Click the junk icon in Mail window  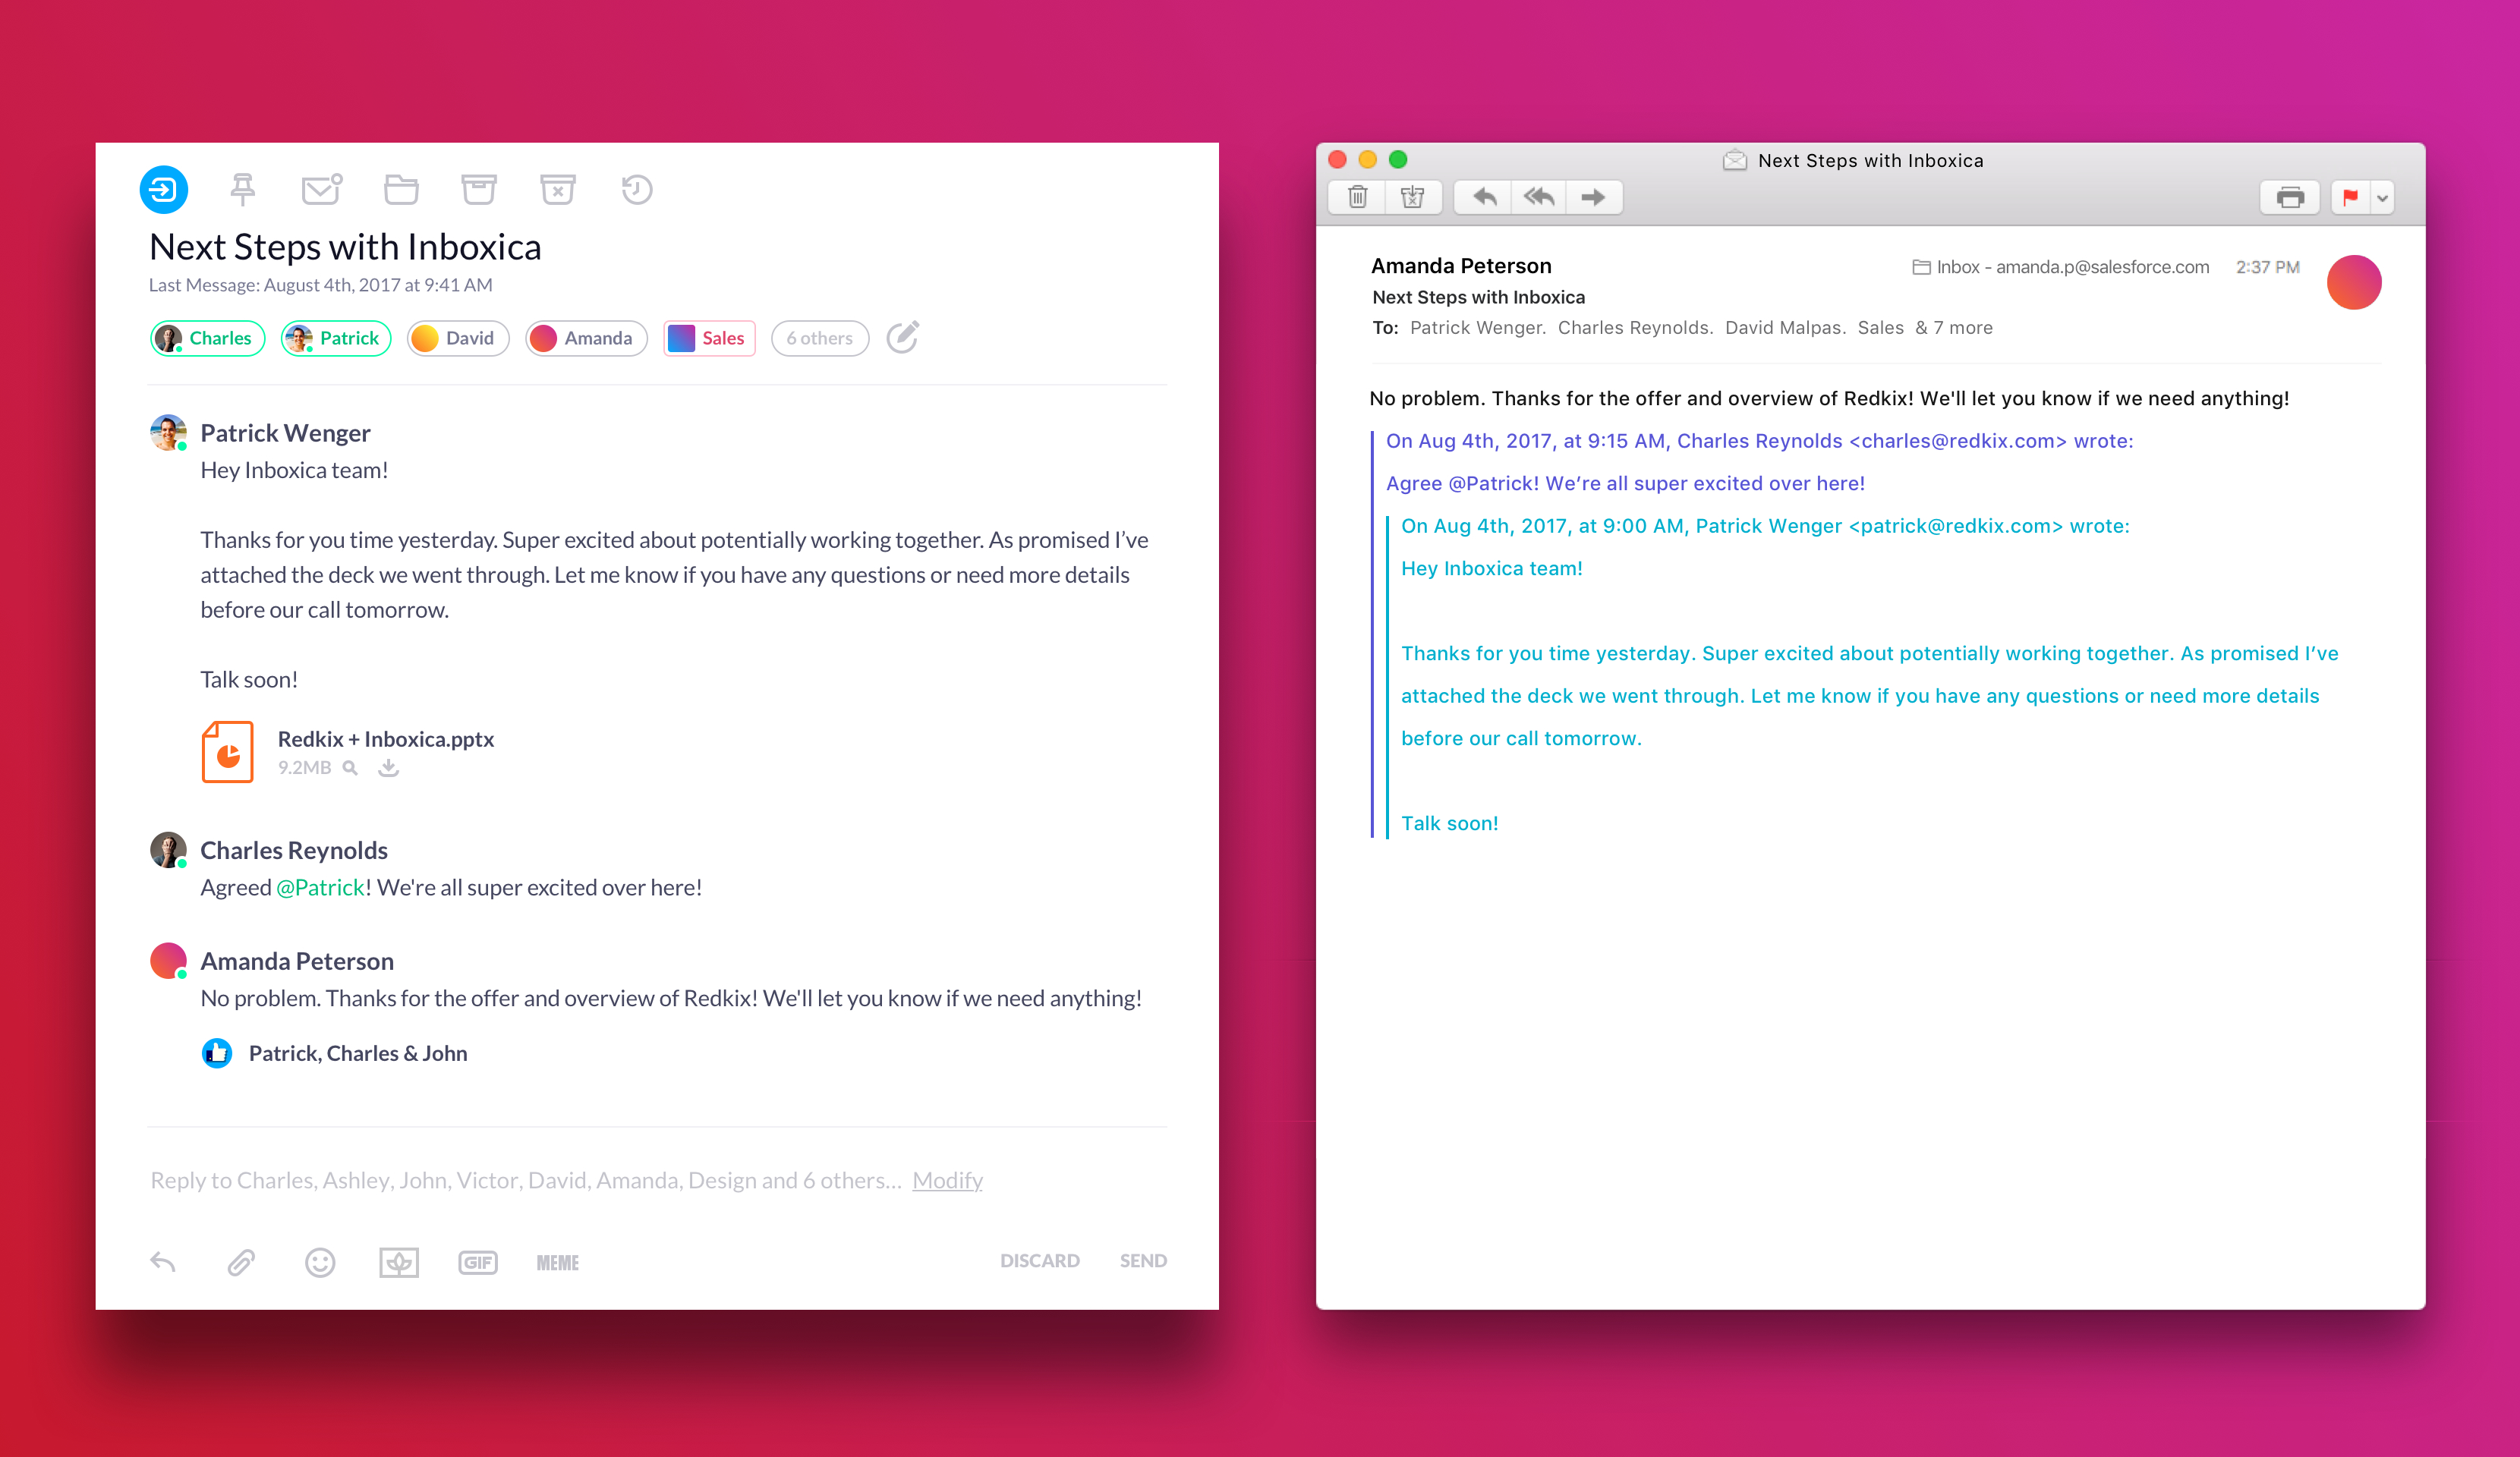coord(1413,197)
